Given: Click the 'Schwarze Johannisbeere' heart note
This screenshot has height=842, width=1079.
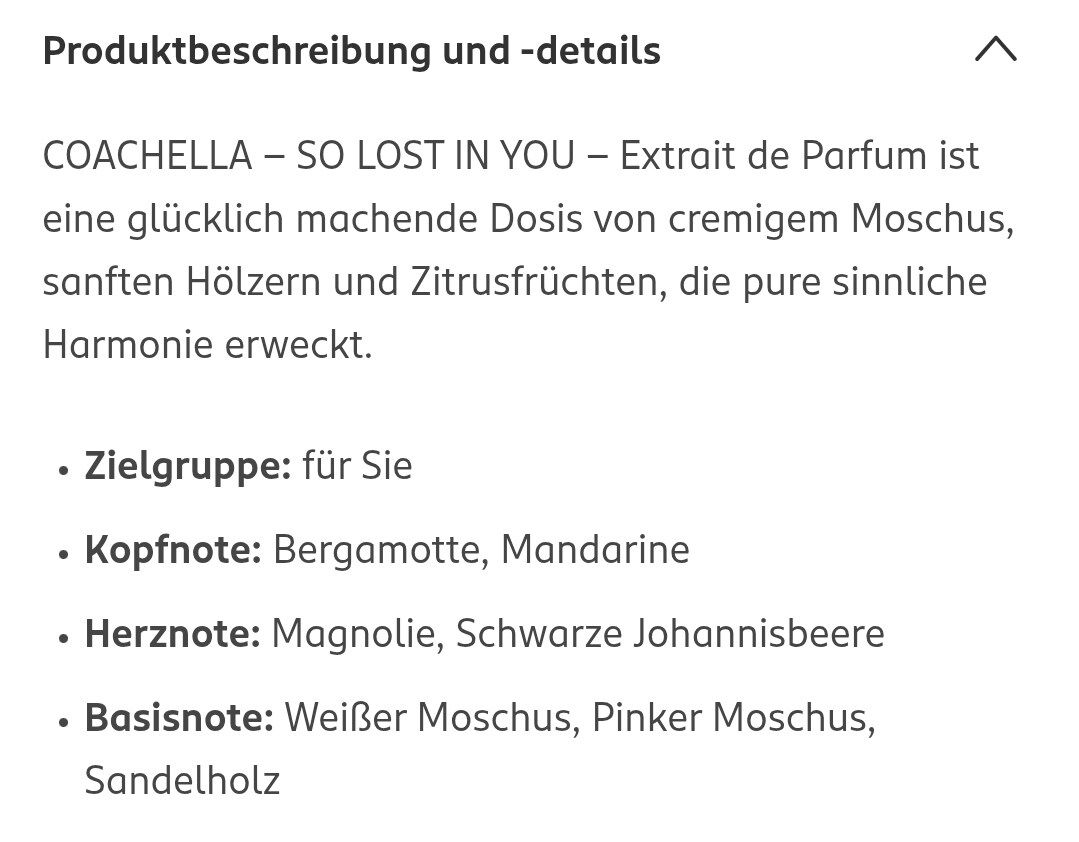Looking at the screenshot, I should tap(670, 634).
